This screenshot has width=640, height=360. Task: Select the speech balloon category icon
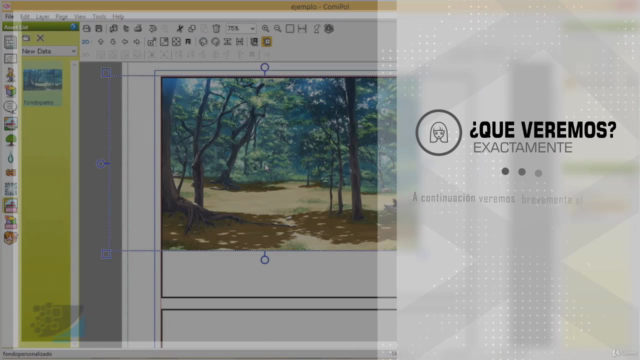10,107
